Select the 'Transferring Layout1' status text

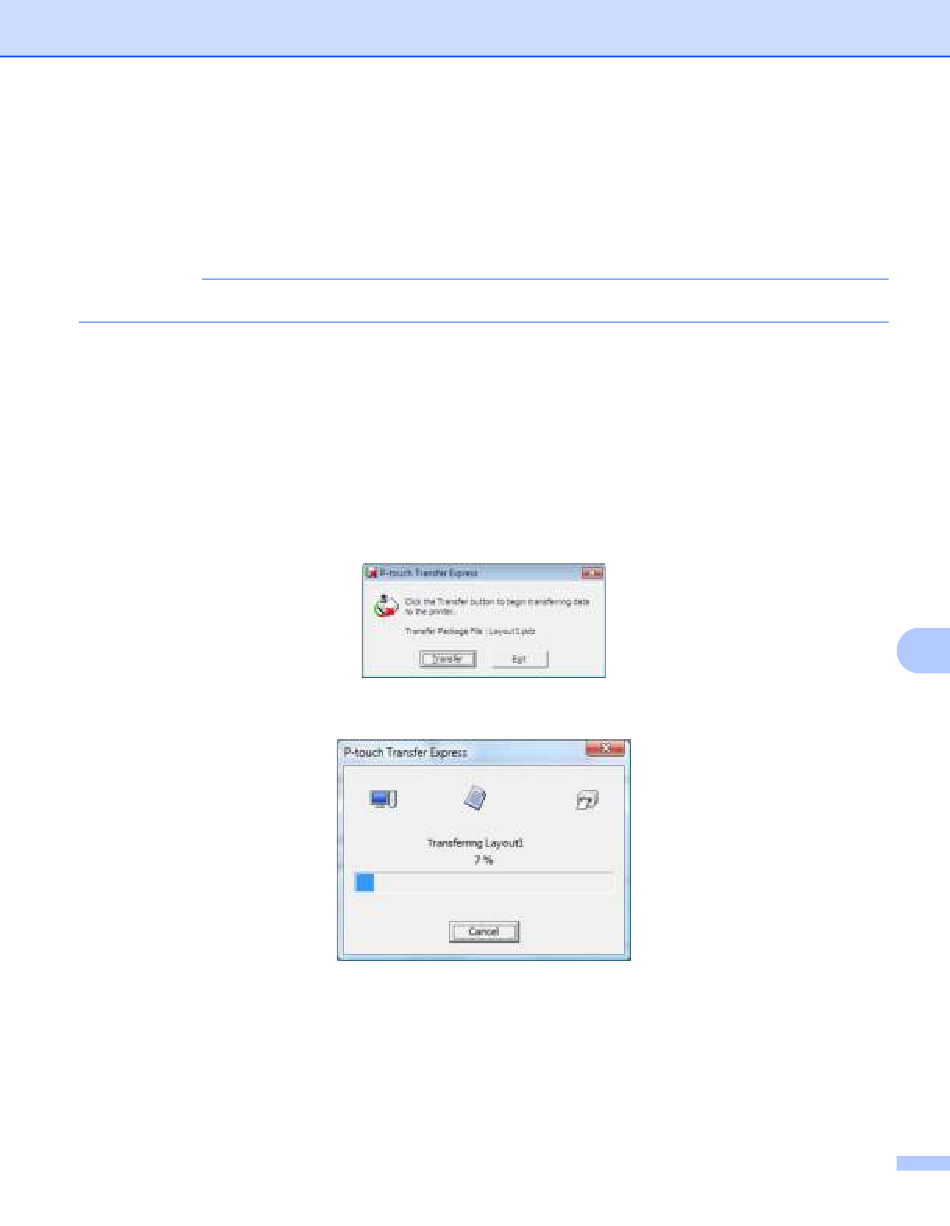(477, 844)
